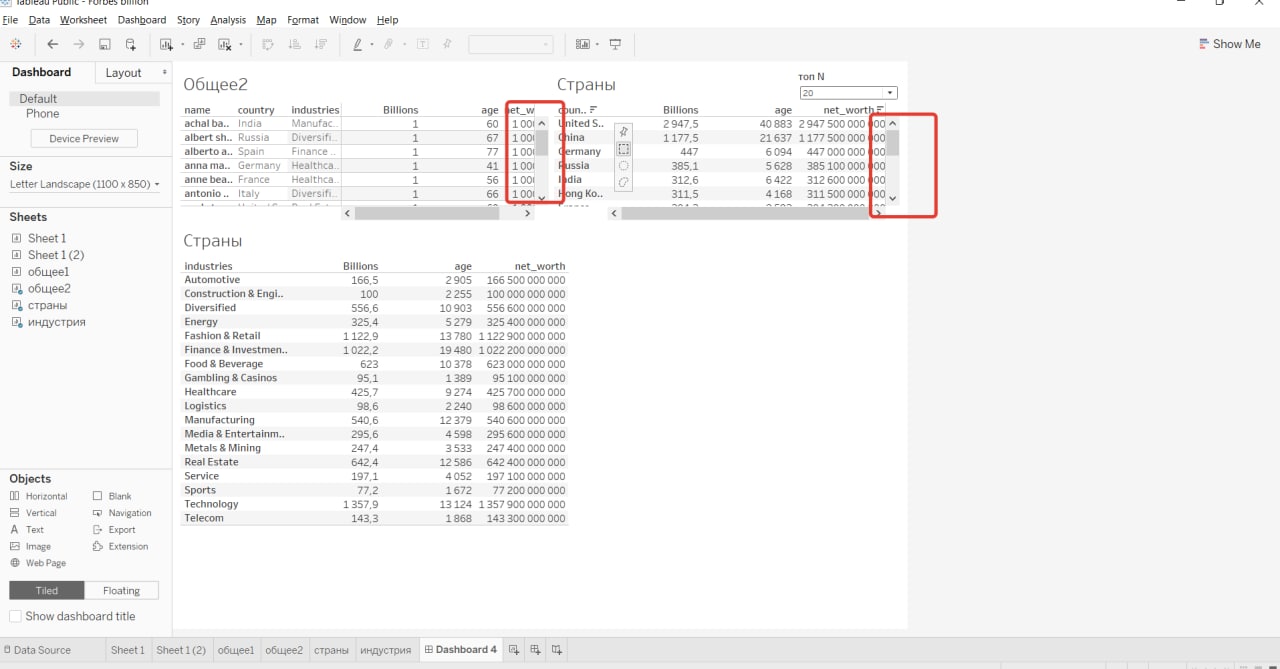The height and width of the screenshot is (669, 1280).
Task: Click the Redo forward arrow
Action: pyautogui.click(x=79, y=44)
